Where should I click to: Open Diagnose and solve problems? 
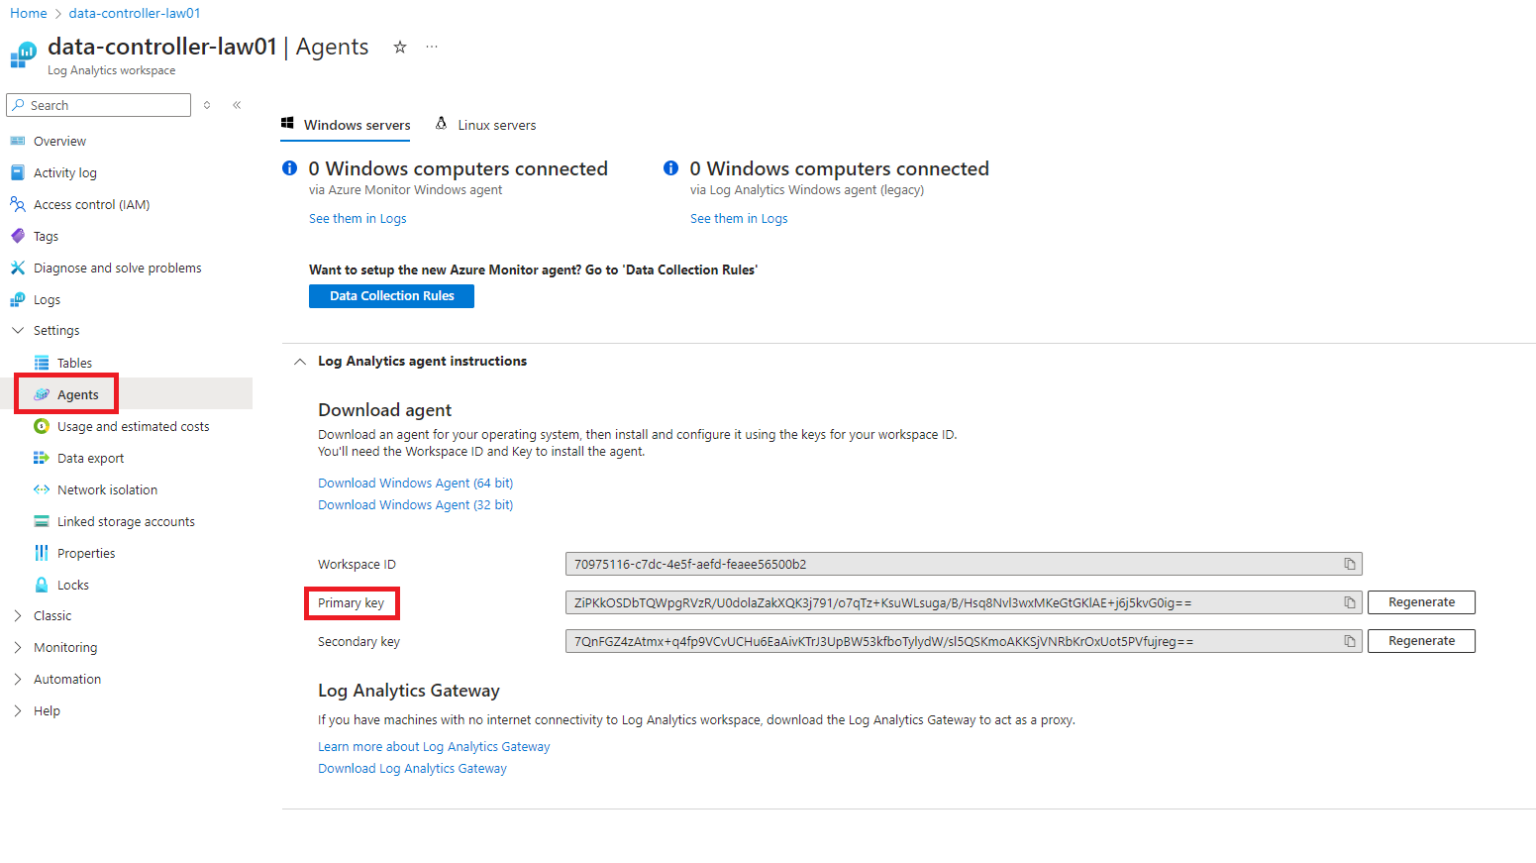pos(117,268)
